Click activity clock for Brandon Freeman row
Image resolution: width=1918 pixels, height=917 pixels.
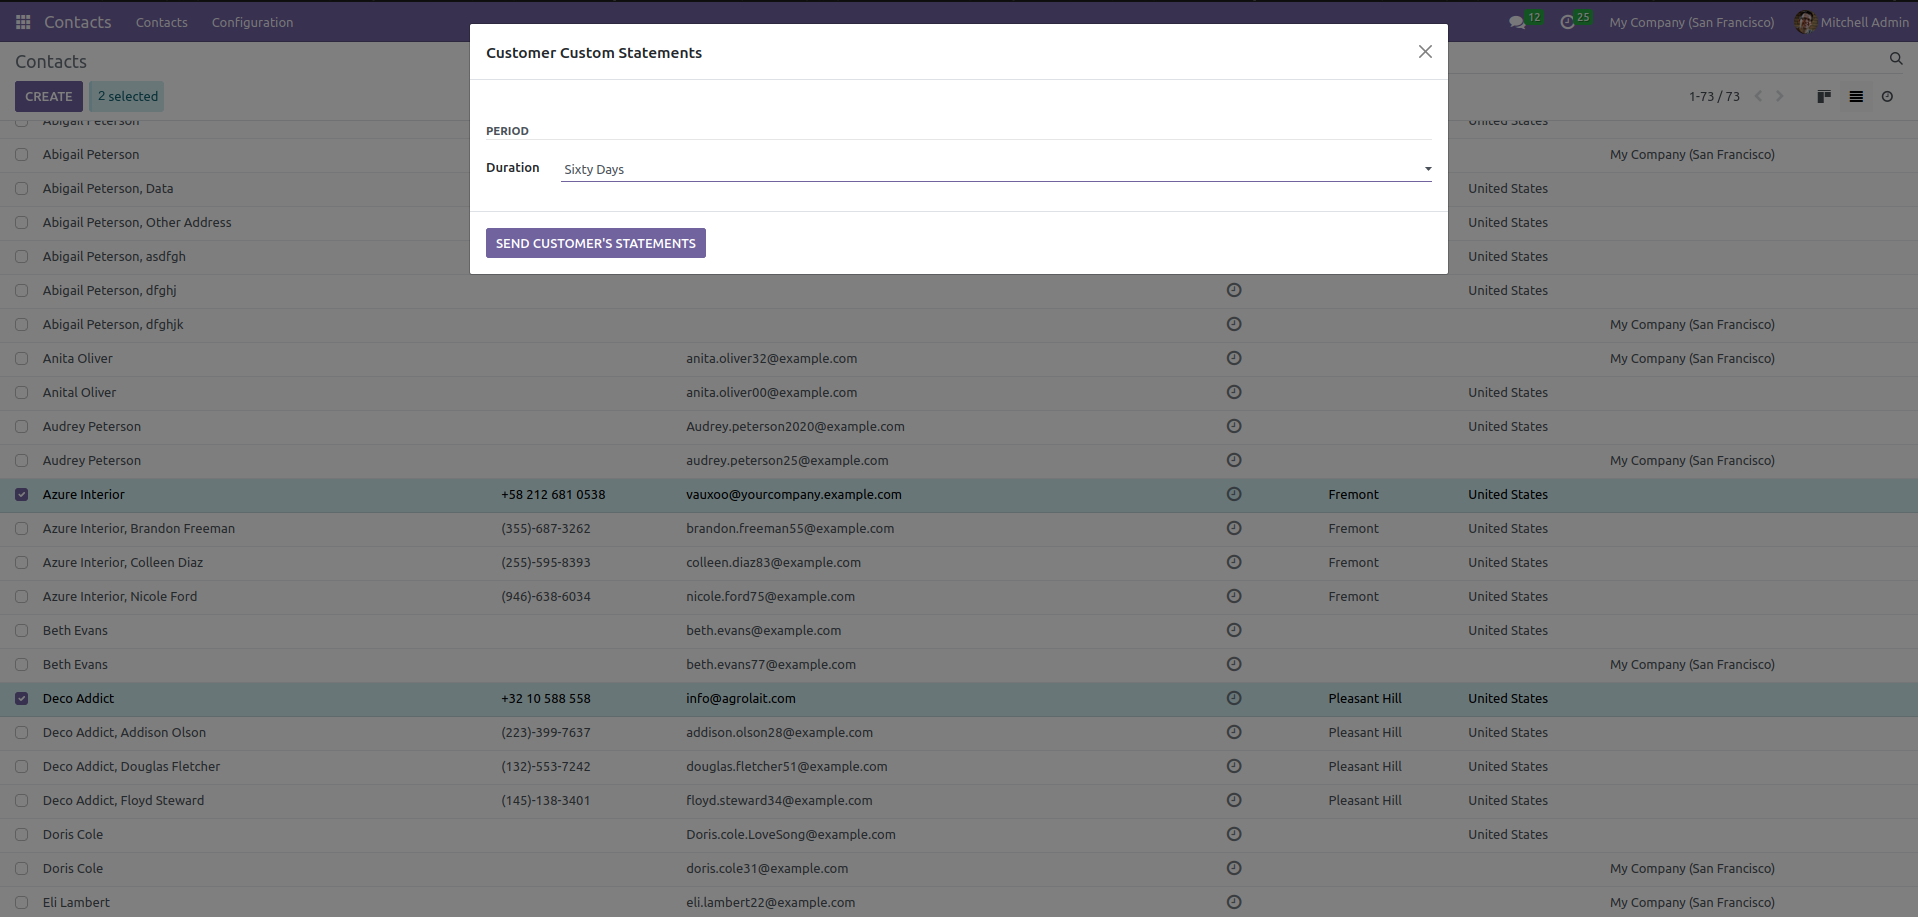click(1234, 528)
